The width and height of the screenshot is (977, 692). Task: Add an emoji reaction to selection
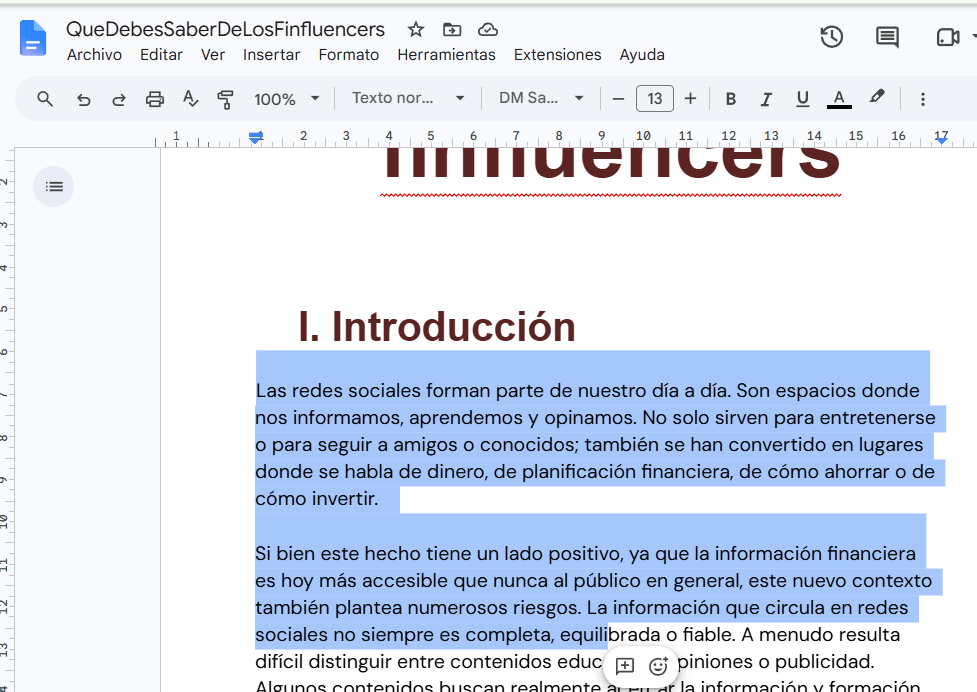(658, 666)
